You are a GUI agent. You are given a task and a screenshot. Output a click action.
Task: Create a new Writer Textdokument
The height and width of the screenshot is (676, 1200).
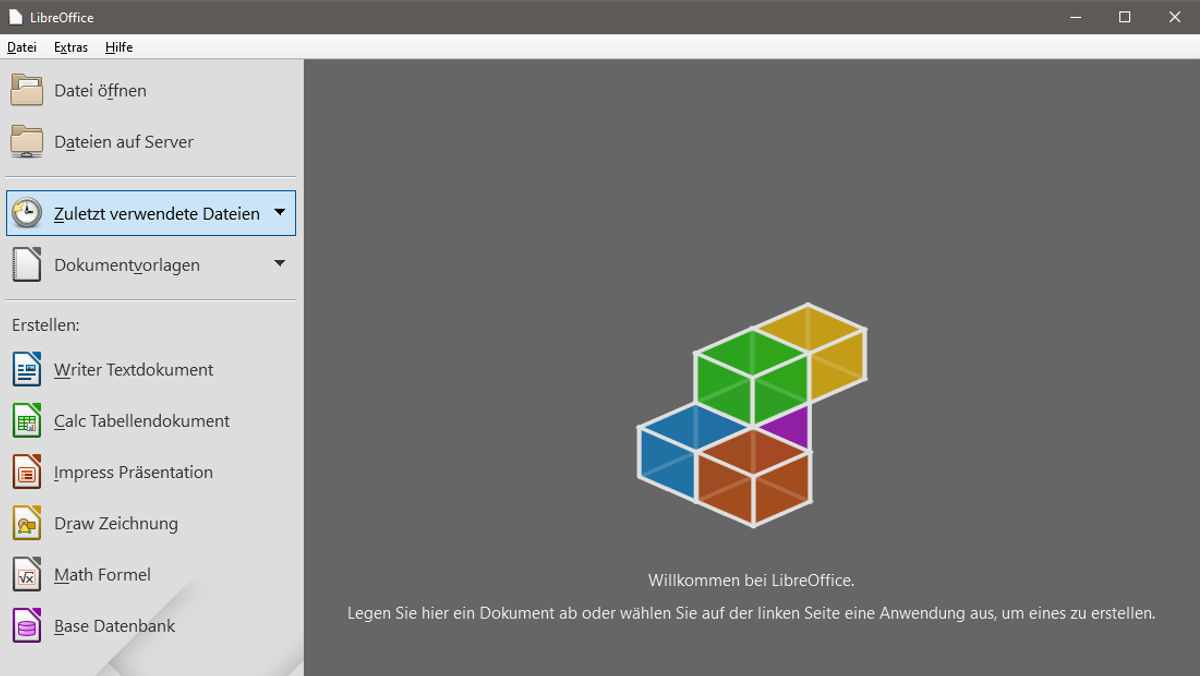[134, 369]
